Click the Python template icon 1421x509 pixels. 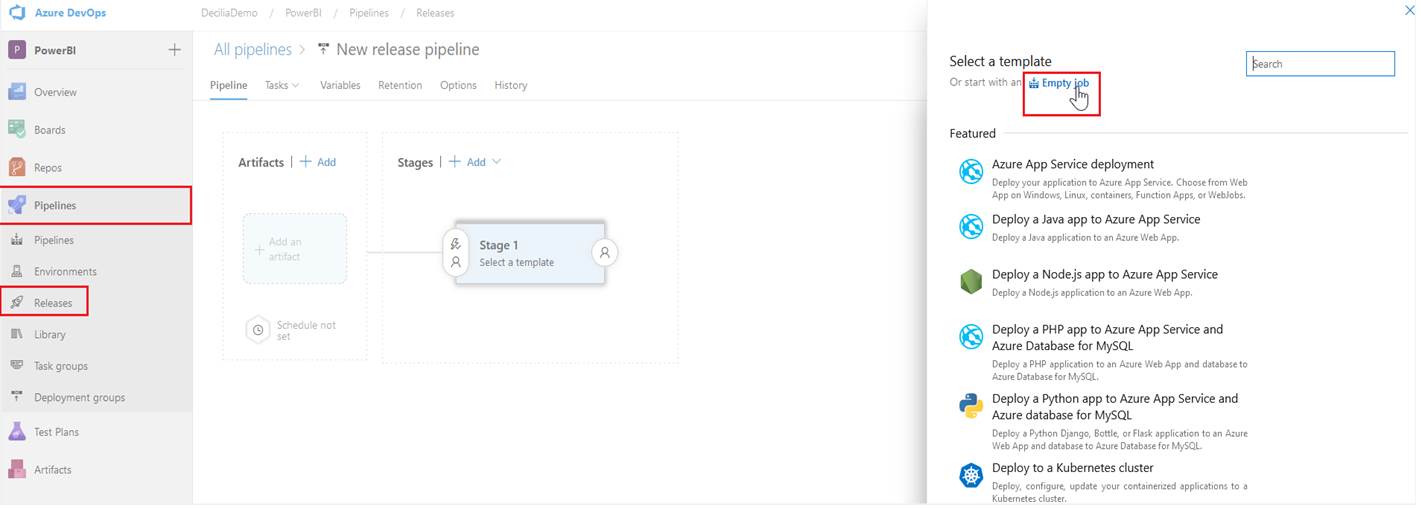971,405
